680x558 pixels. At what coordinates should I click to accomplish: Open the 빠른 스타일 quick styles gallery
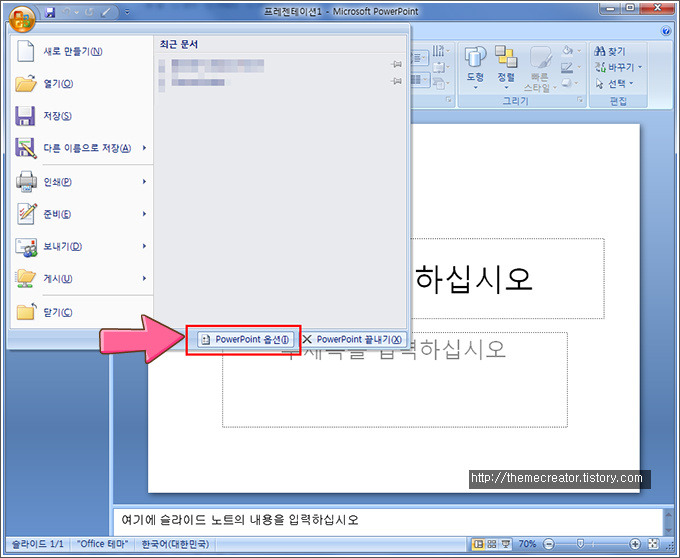[x=539, y=69]
